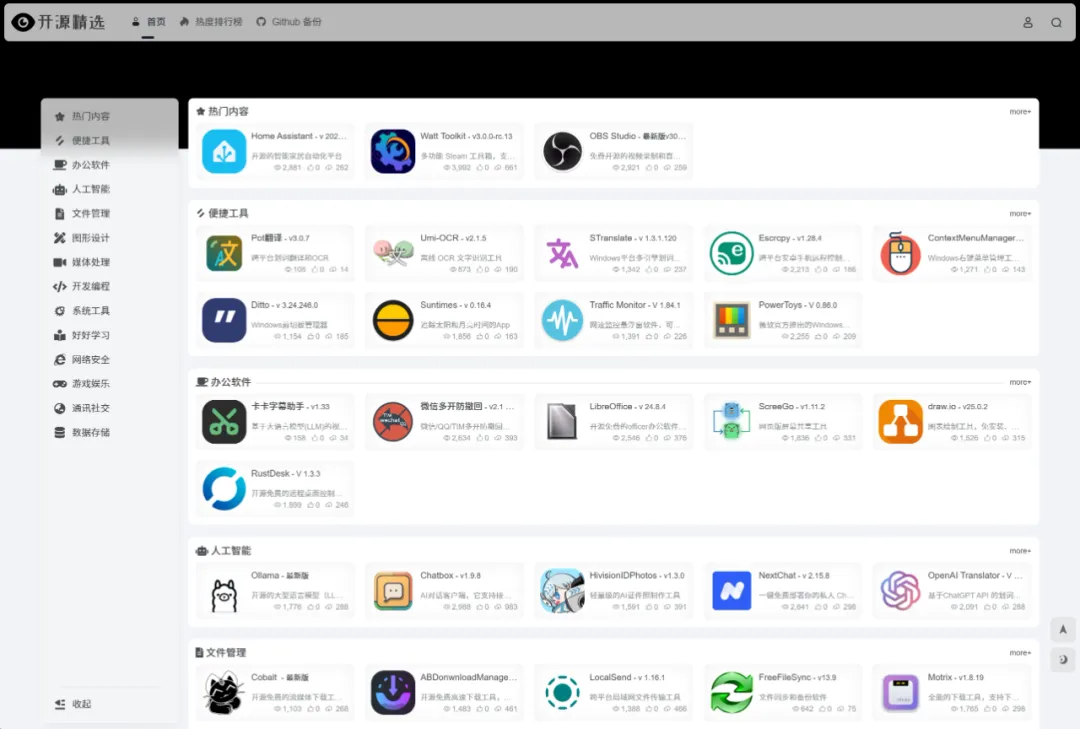Open the Home Assistant app icon
This screenshot has height=729, width=1080.
click(224, 152)
